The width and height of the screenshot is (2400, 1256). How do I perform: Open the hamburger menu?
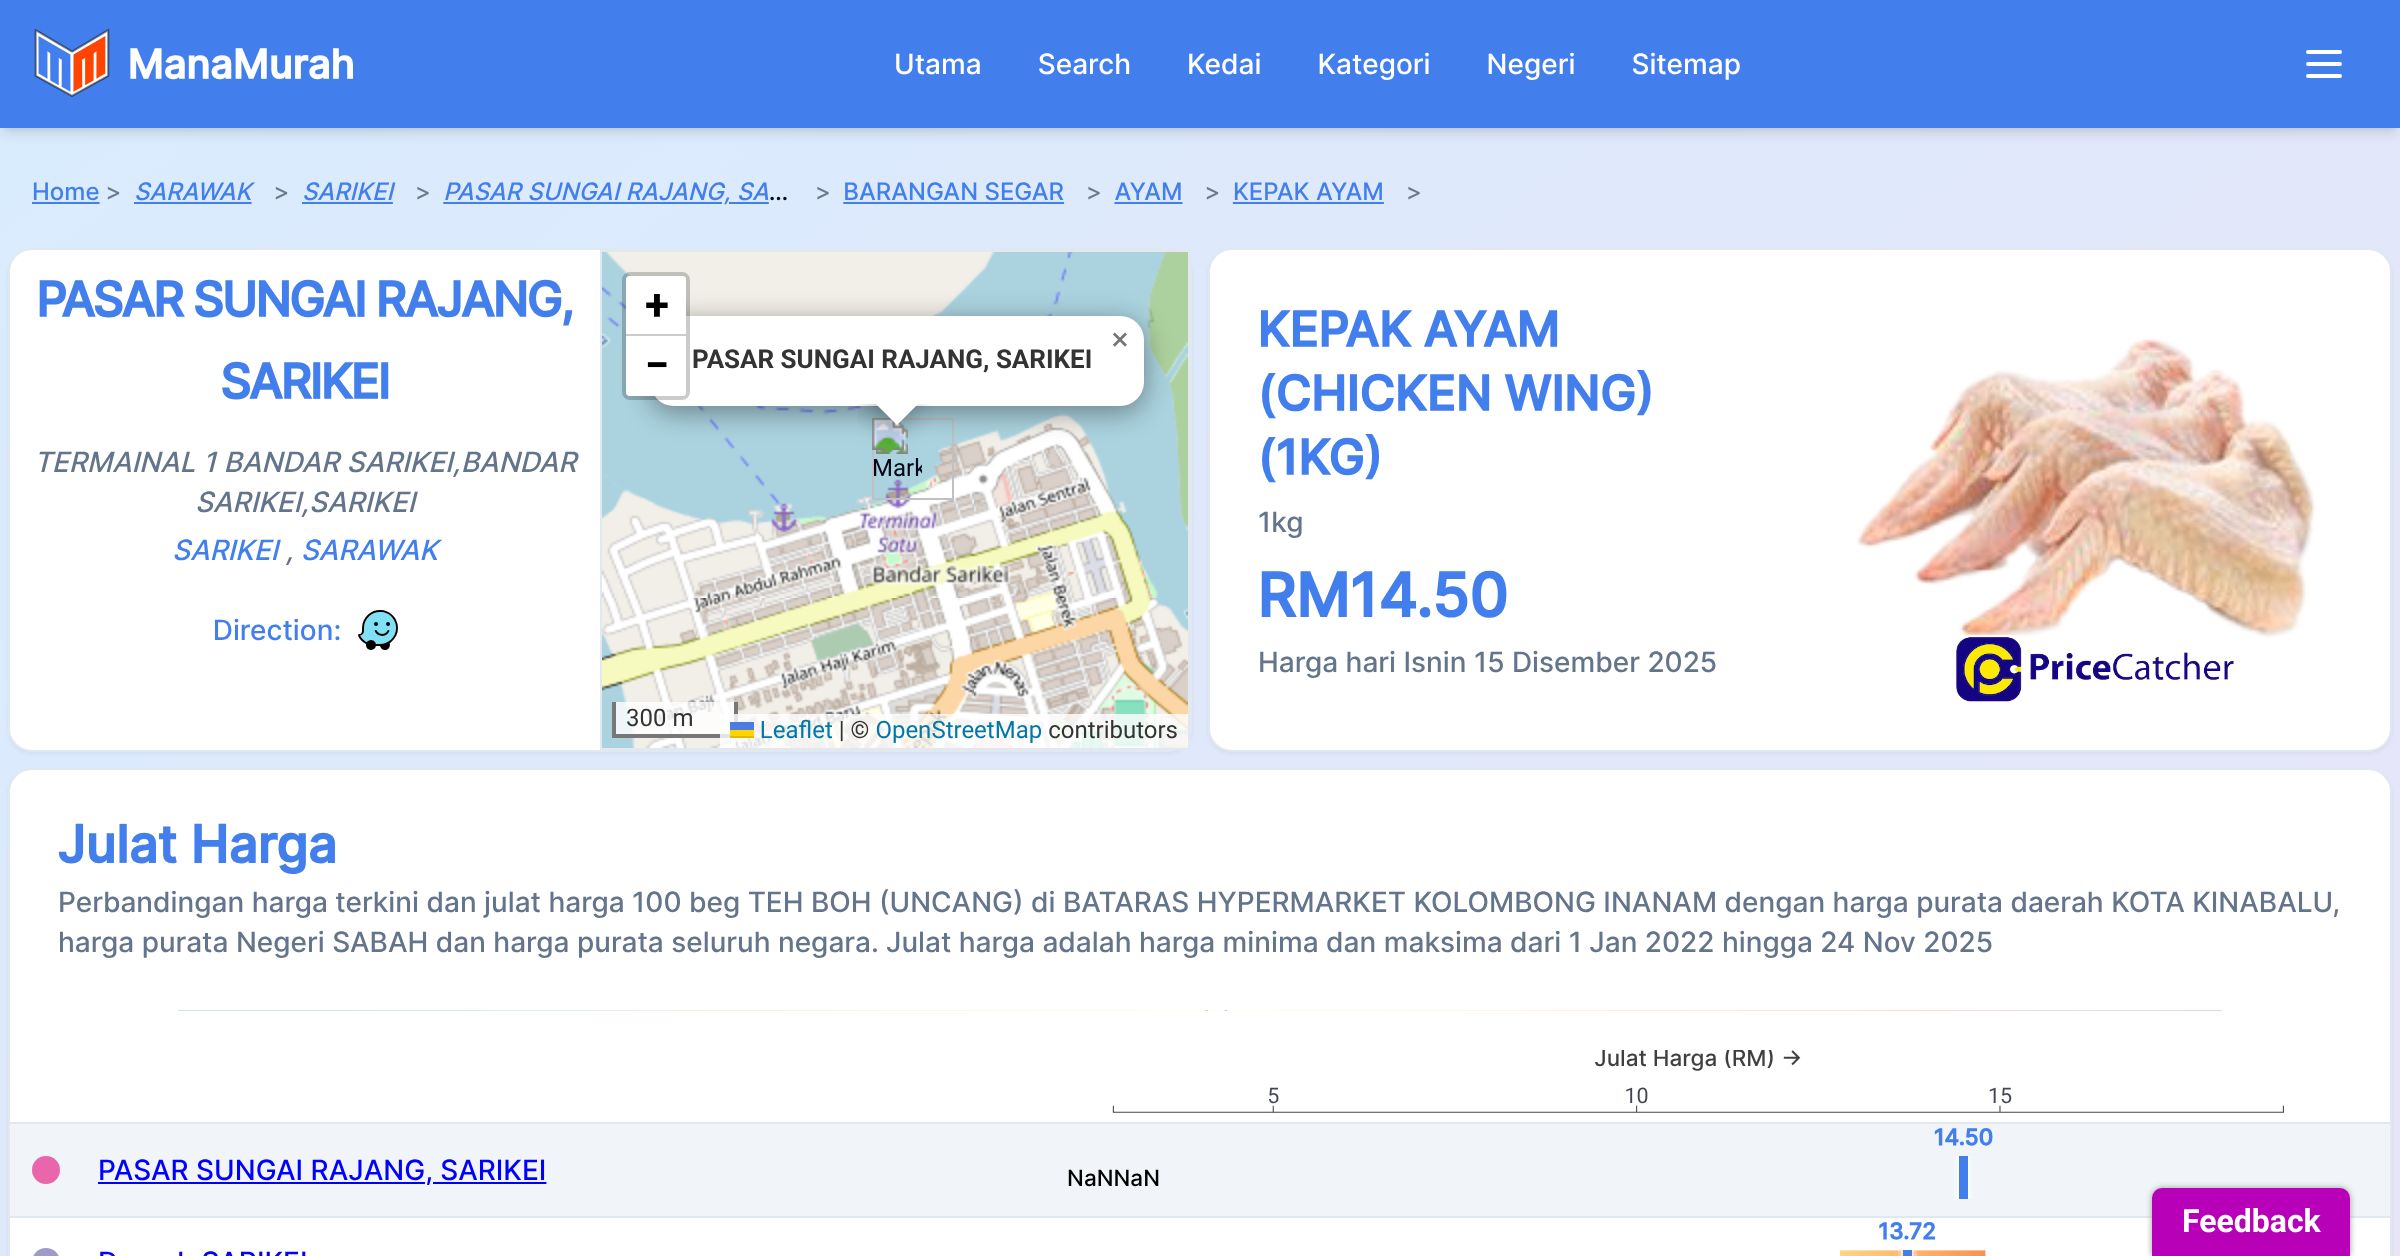[2323, 64]
